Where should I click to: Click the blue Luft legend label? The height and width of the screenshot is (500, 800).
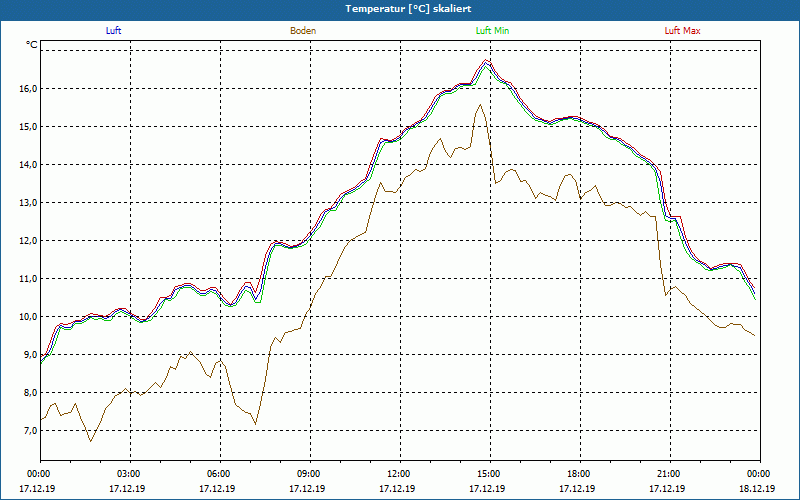click(113, 31)
